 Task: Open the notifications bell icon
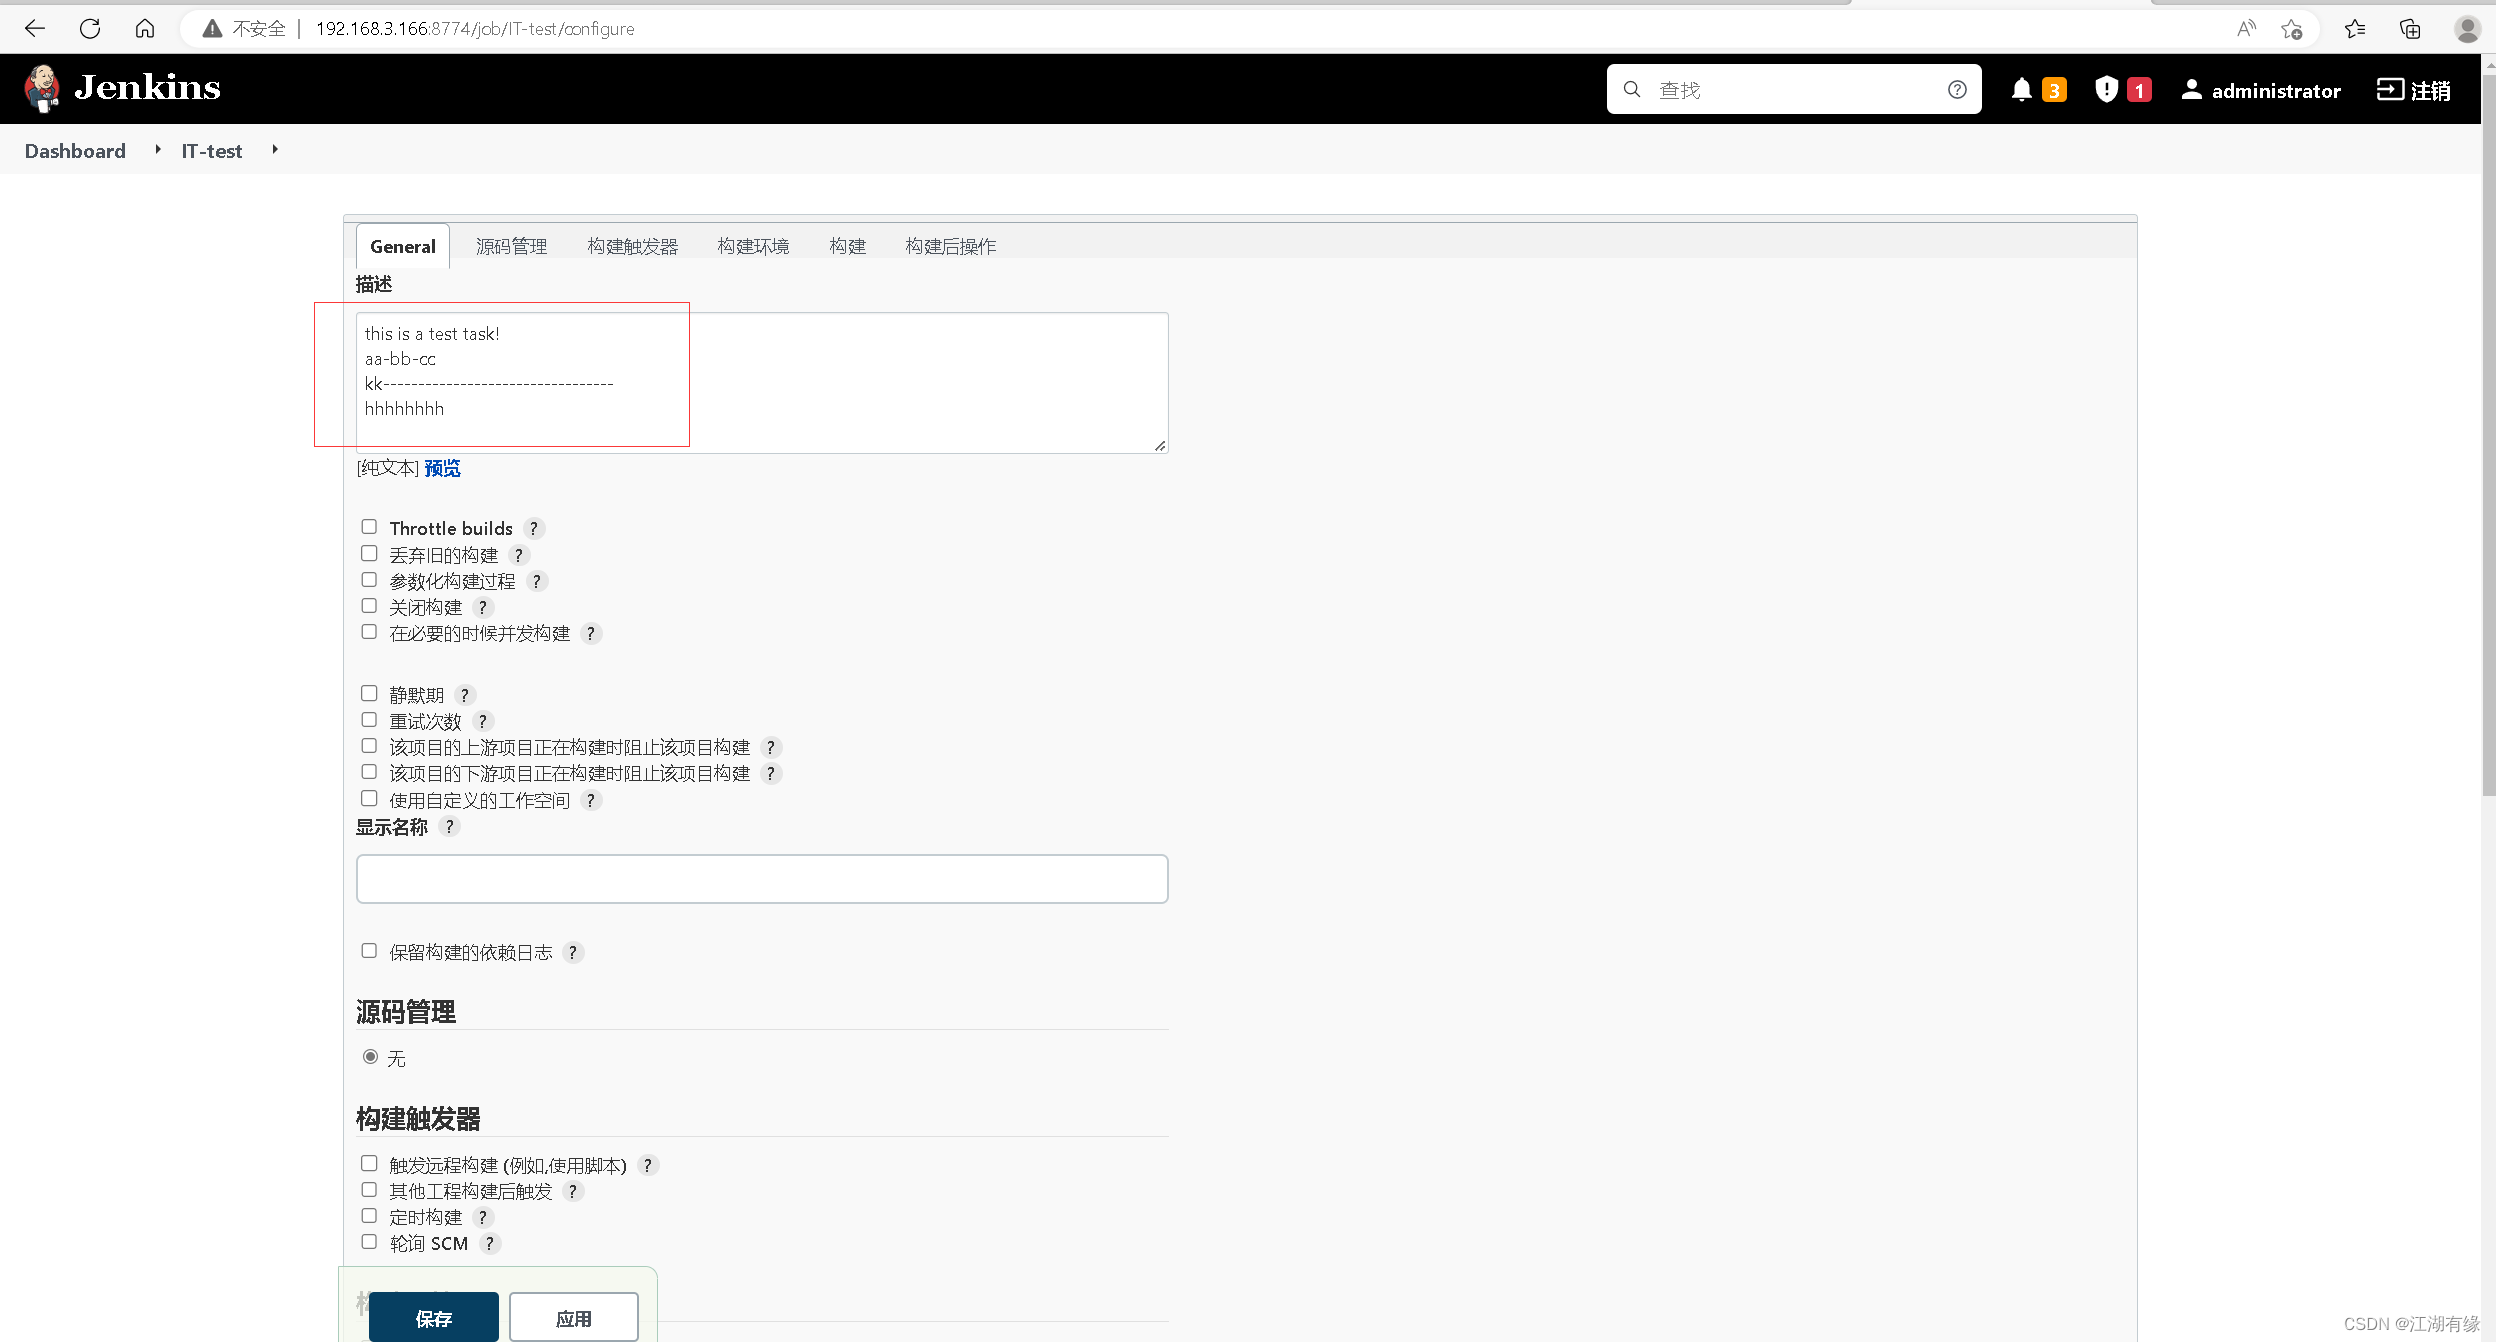pos(2021,90)
